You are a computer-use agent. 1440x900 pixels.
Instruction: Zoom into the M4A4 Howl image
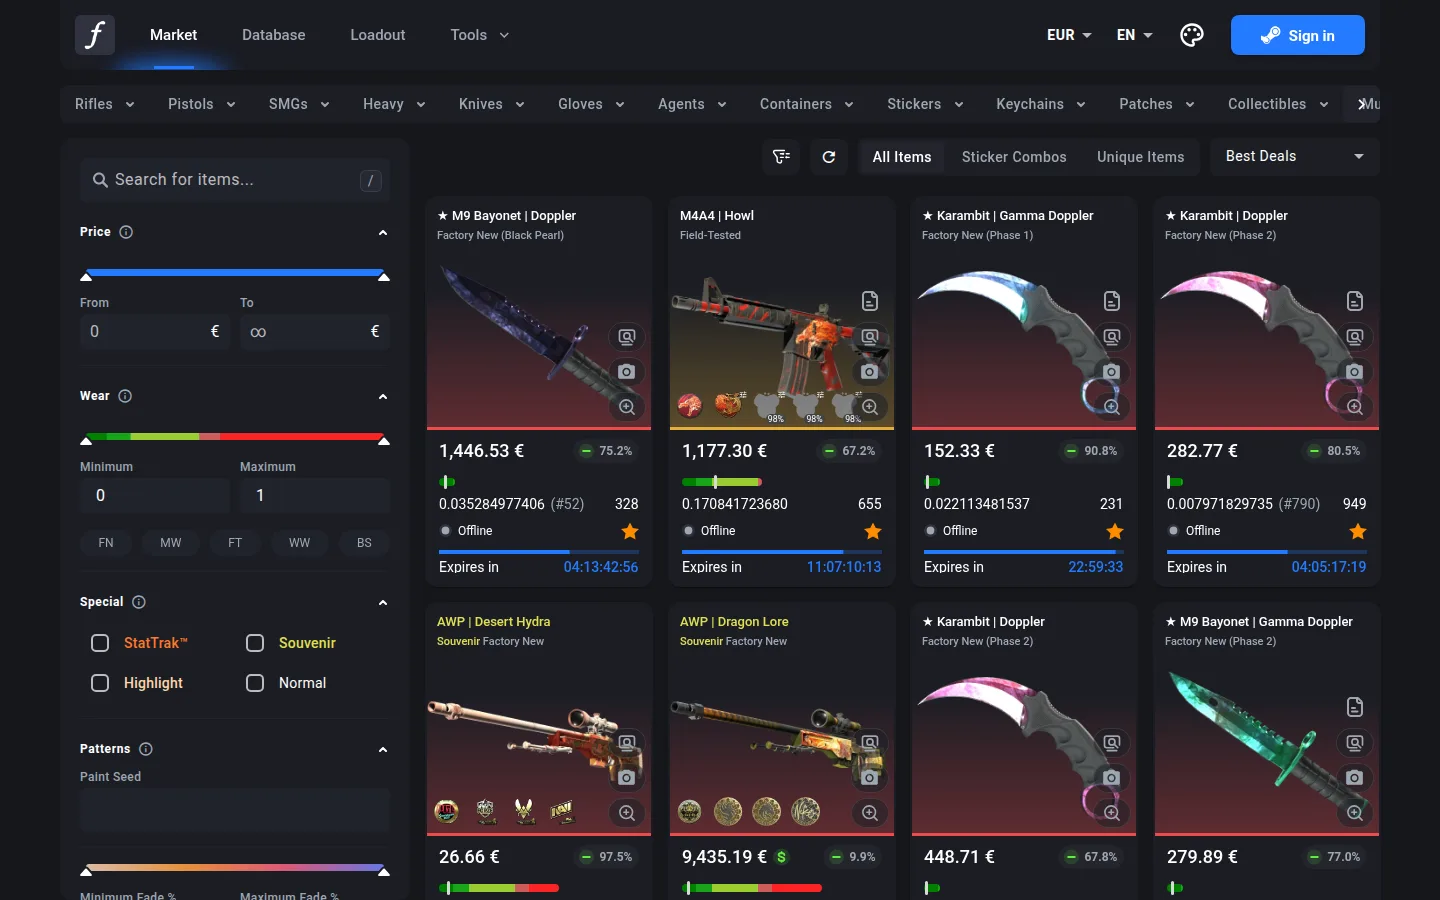coord(870,407)
